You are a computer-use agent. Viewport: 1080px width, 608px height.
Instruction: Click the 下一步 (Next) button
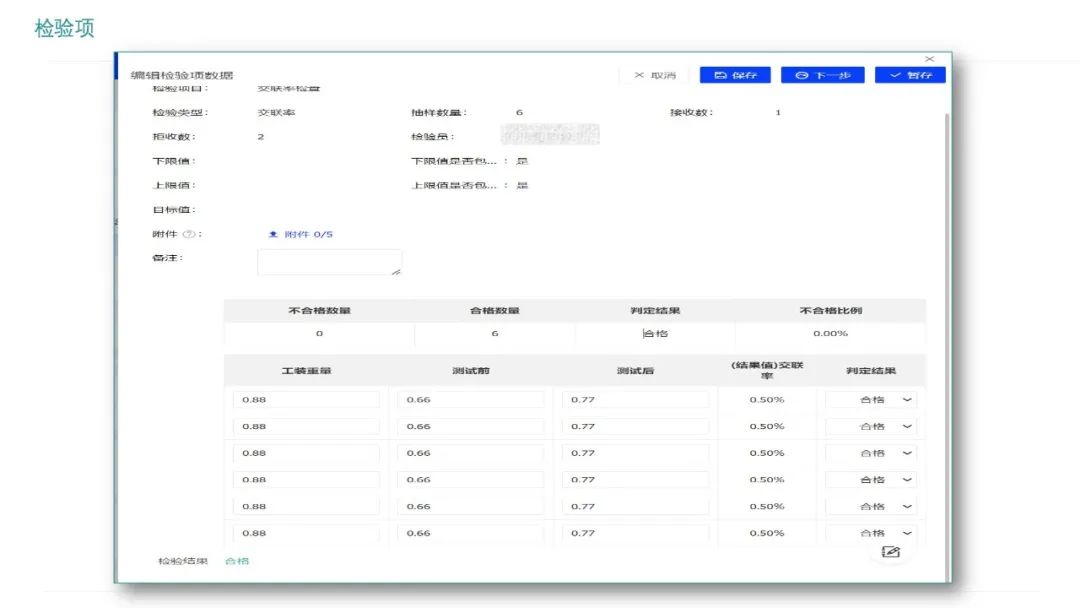pyautogui.click(x=822, y=75)
